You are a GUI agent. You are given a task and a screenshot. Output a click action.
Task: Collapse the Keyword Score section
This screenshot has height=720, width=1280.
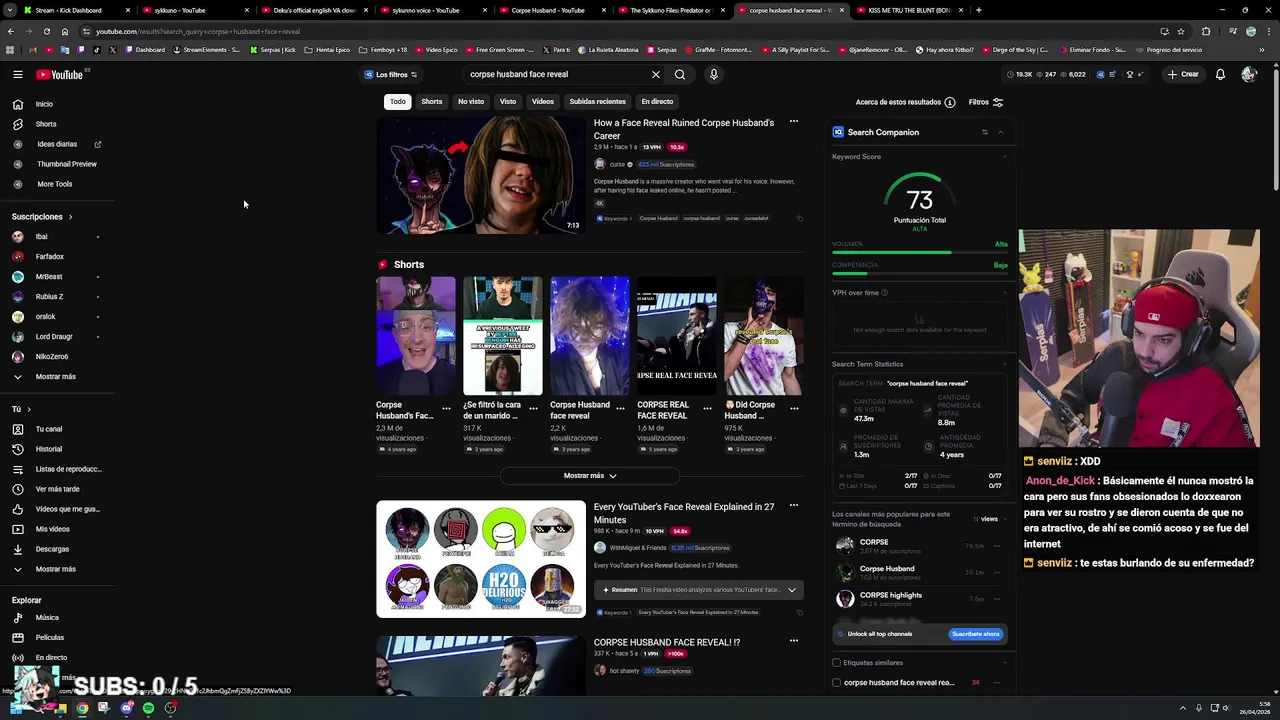click(1004, 157)
